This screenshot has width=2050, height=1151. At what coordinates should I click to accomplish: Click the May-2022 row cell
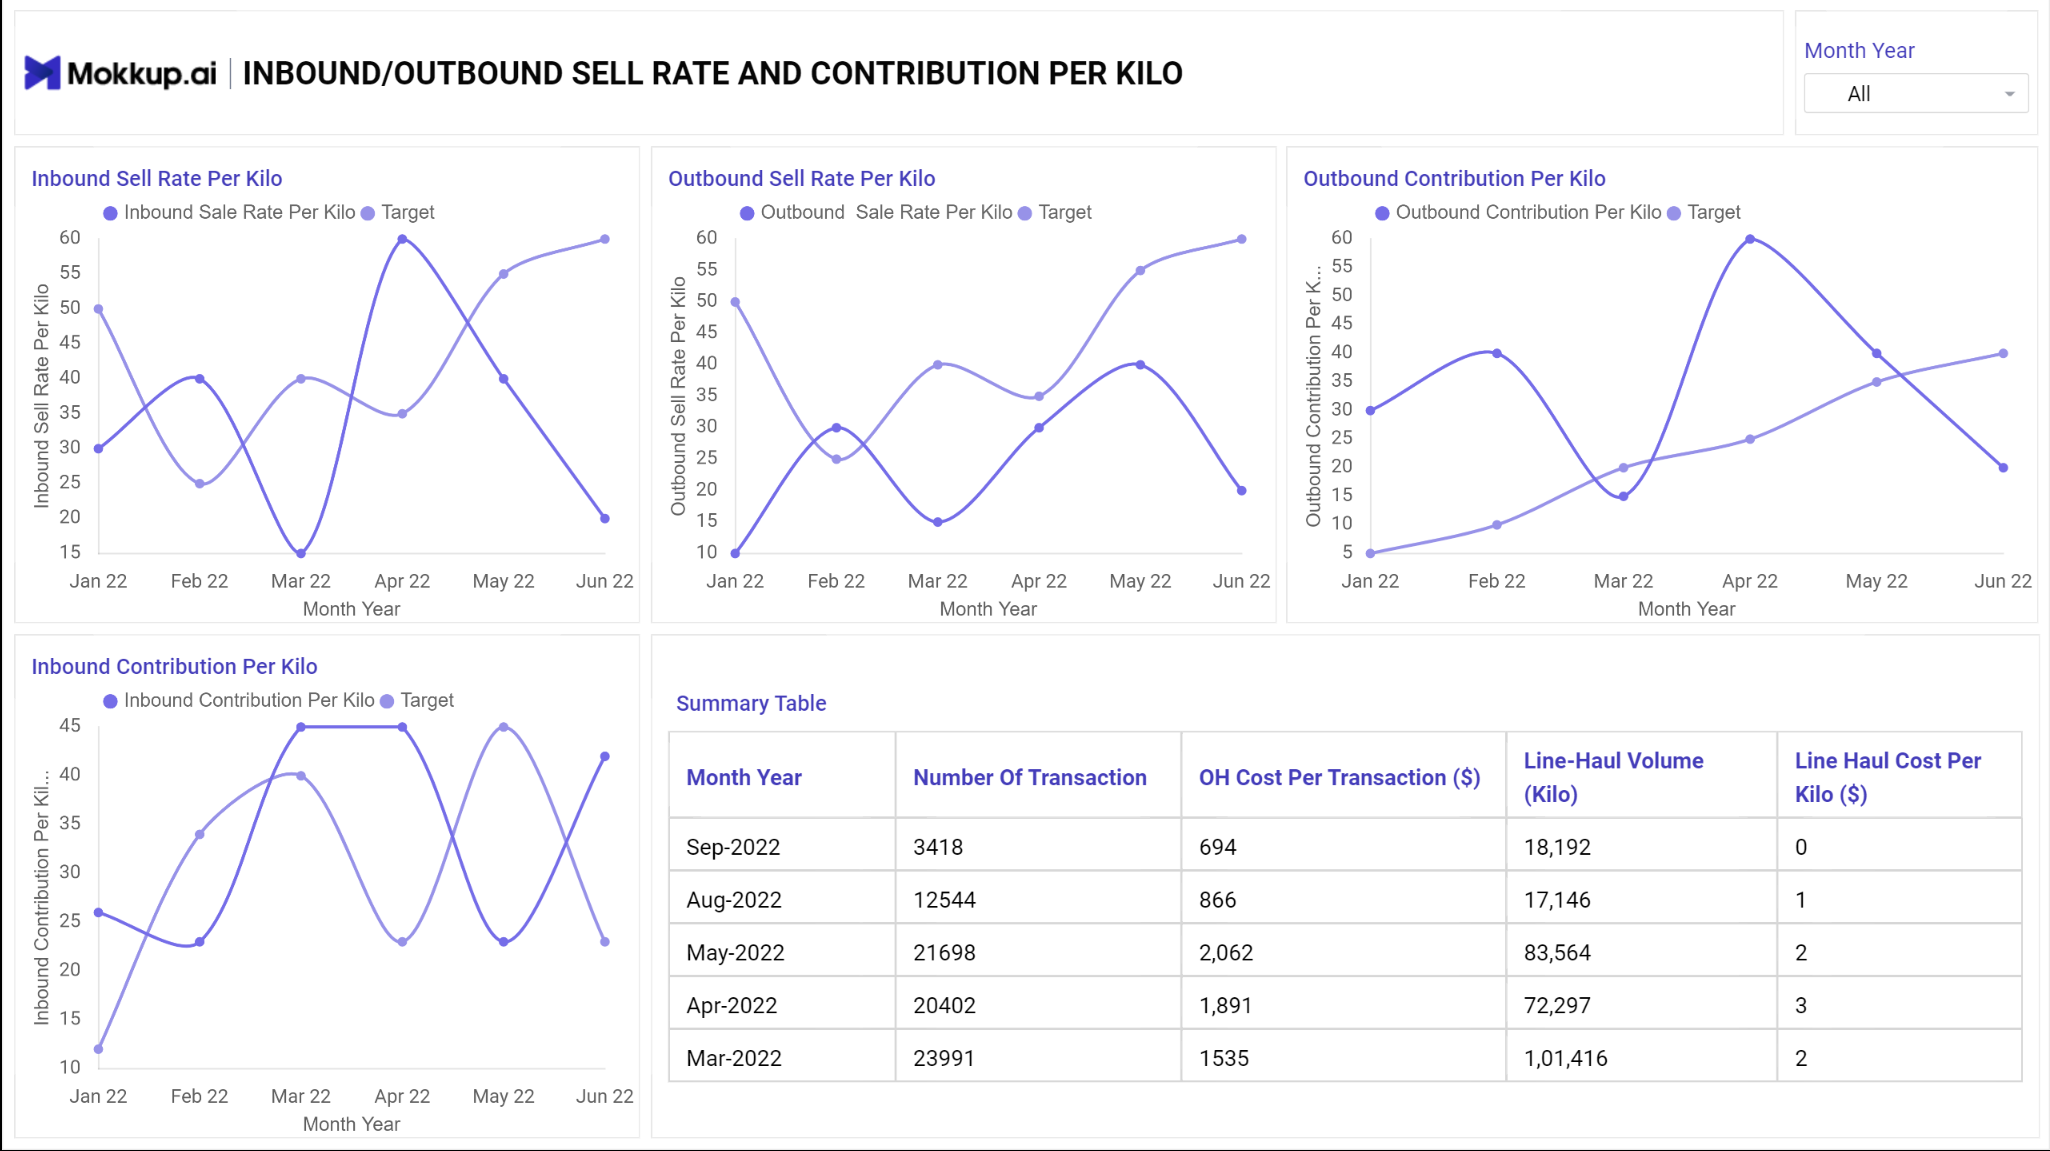point(735,953)
